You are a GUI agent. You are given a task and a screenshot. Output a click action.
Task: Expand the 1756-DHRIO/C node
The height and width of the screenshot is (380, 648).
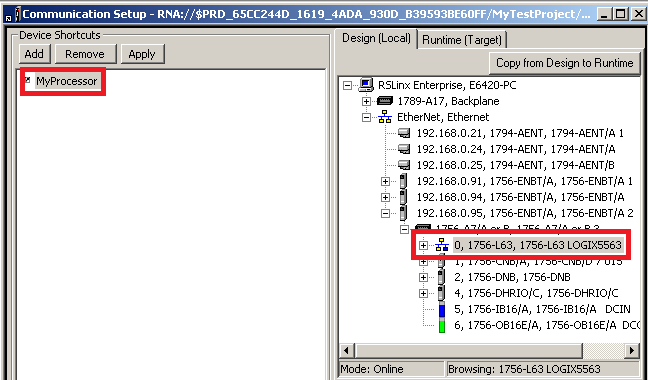423,294
